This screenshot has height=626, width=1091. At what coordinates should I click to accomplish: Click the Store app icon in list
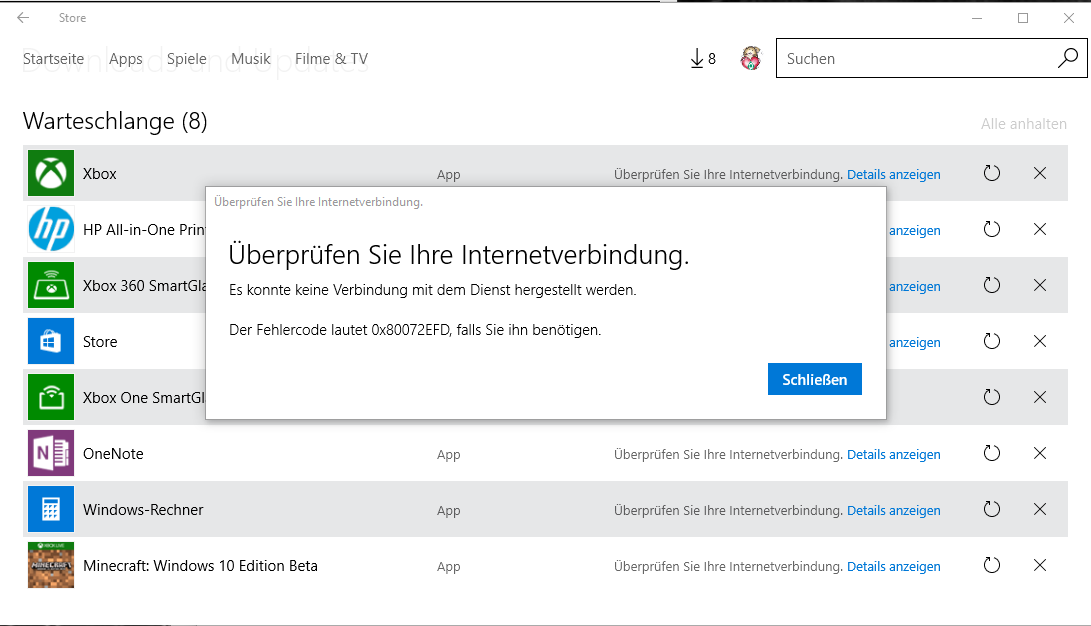(51, 341)
